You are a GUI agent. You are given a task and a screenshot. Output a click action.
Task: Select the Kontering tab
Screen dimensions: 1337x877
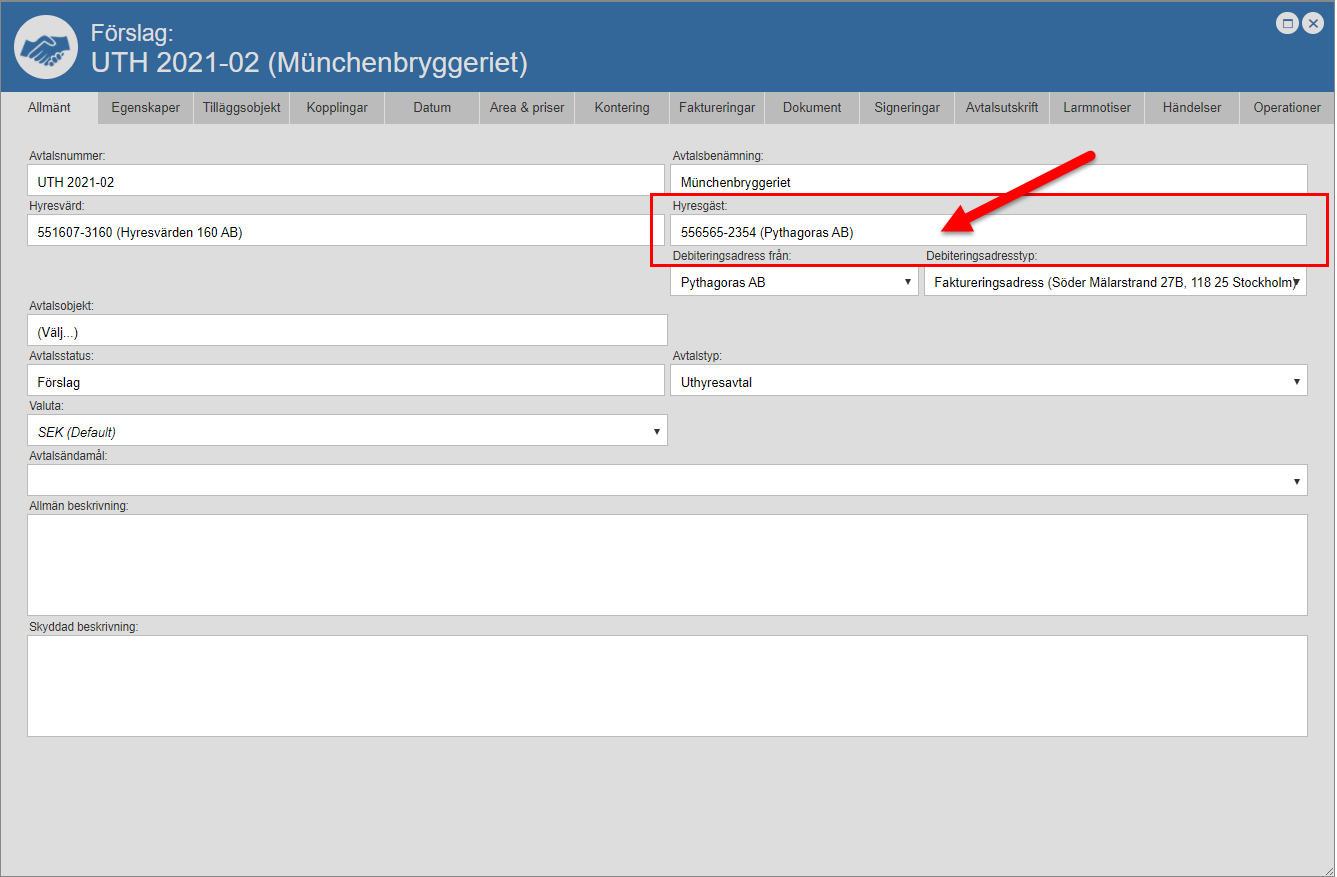(622, 108)
